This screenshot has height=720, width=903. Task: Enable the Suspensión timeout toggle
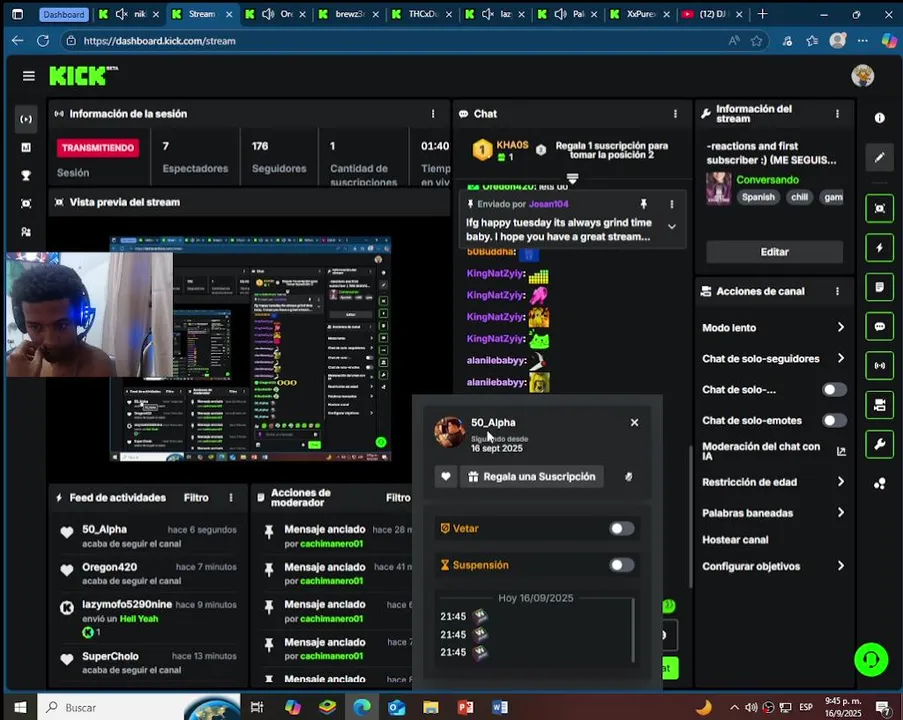621,565
